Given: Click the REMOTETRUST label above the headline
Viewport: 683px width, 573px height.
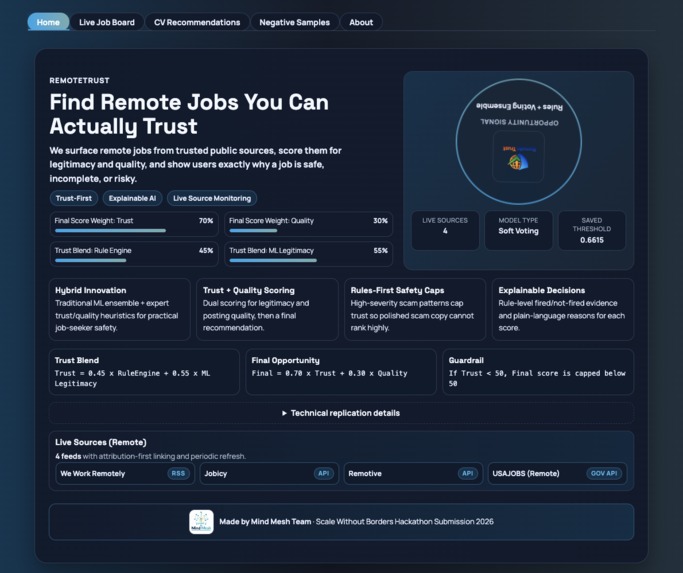Looking at the screenshot, I should pyautogui.click(x=79, y=81).
